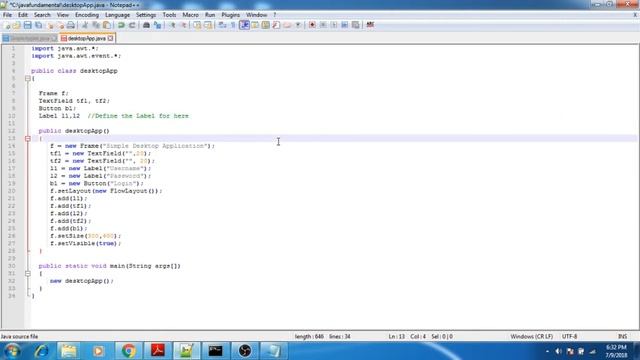Image resolution: width=640 pixels, height=360 pixels.
Task: Open Adobe Reader from taskbar
Action: pyautogui.click(x=158, y=351)
